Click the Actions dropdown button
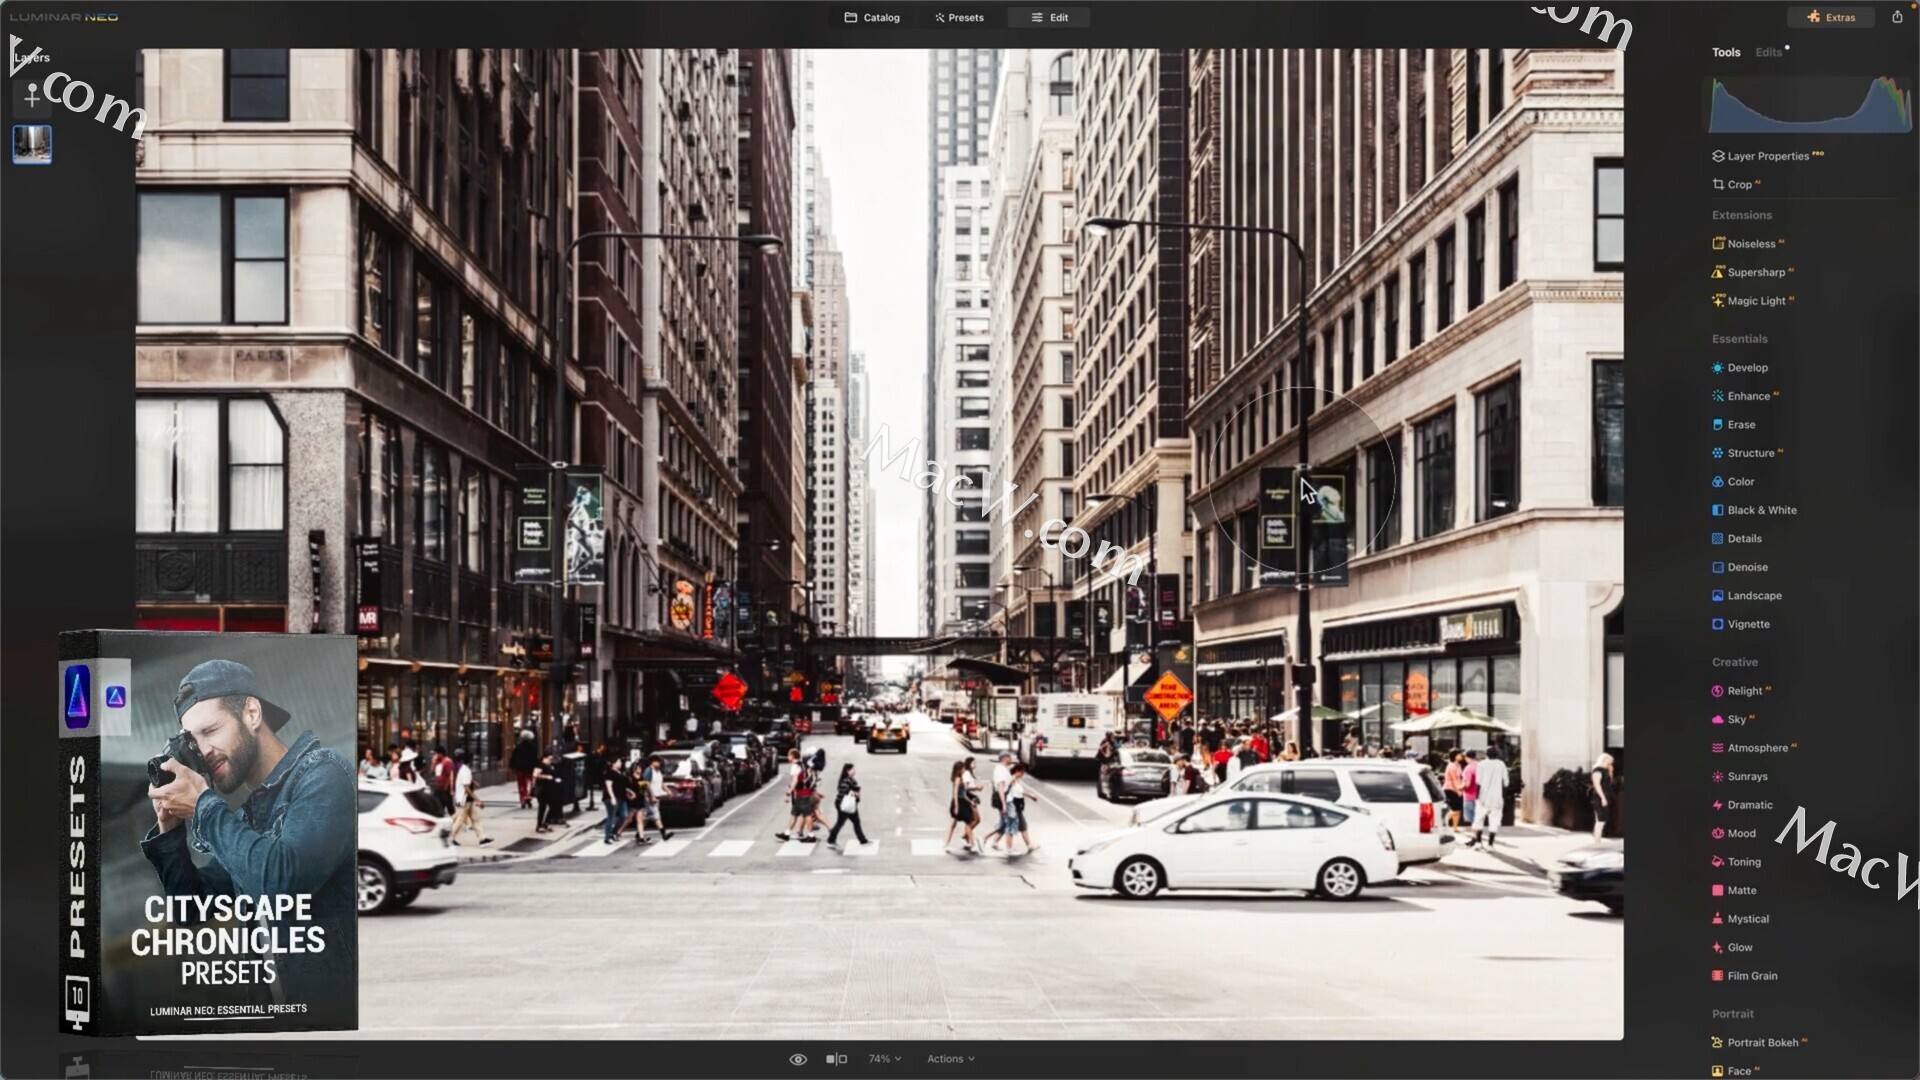 pyautogui.click(x=949, y=1058)
